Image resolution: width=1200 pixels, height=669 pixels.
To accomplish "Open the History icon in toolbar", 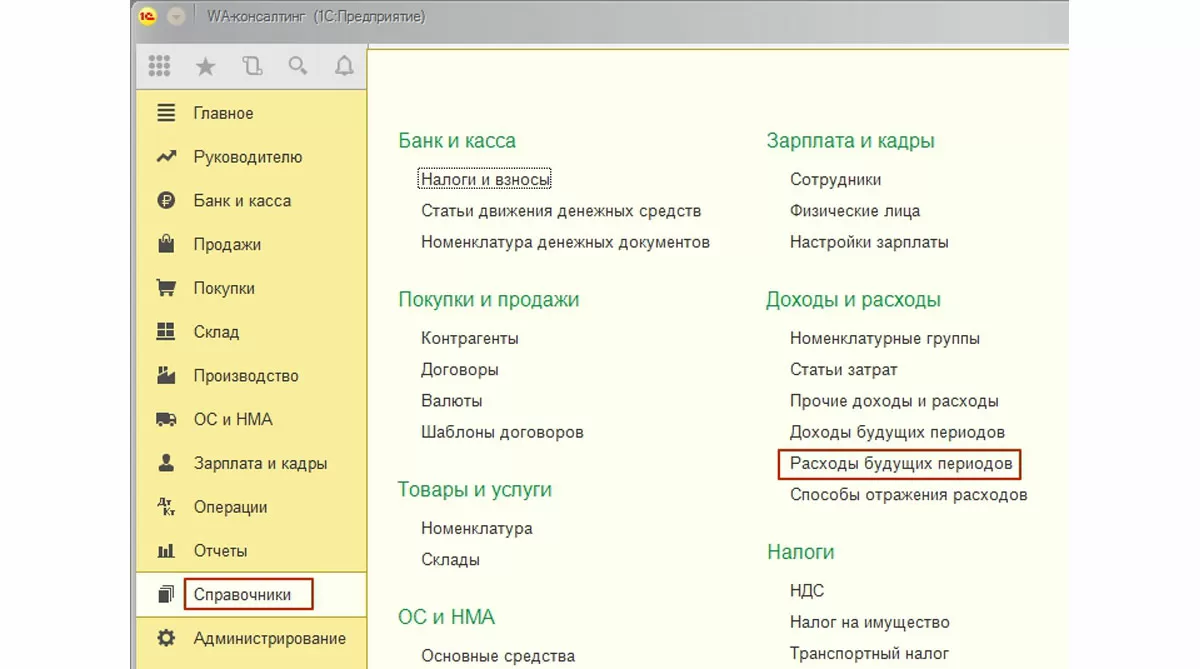I will point(252,66).
